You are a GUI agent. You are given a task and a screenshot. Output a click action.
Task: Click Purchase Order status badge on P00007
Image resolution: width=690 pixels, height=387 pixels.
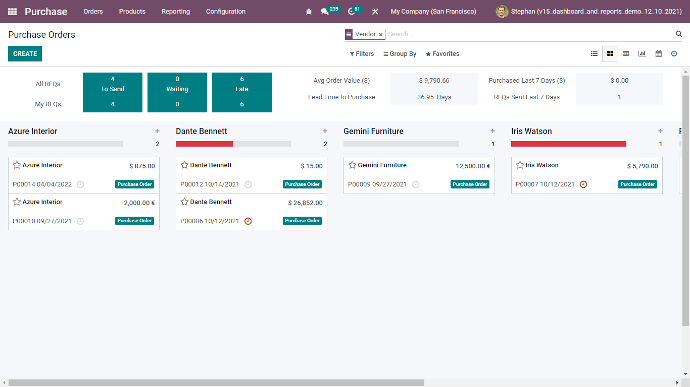[637, 184]
